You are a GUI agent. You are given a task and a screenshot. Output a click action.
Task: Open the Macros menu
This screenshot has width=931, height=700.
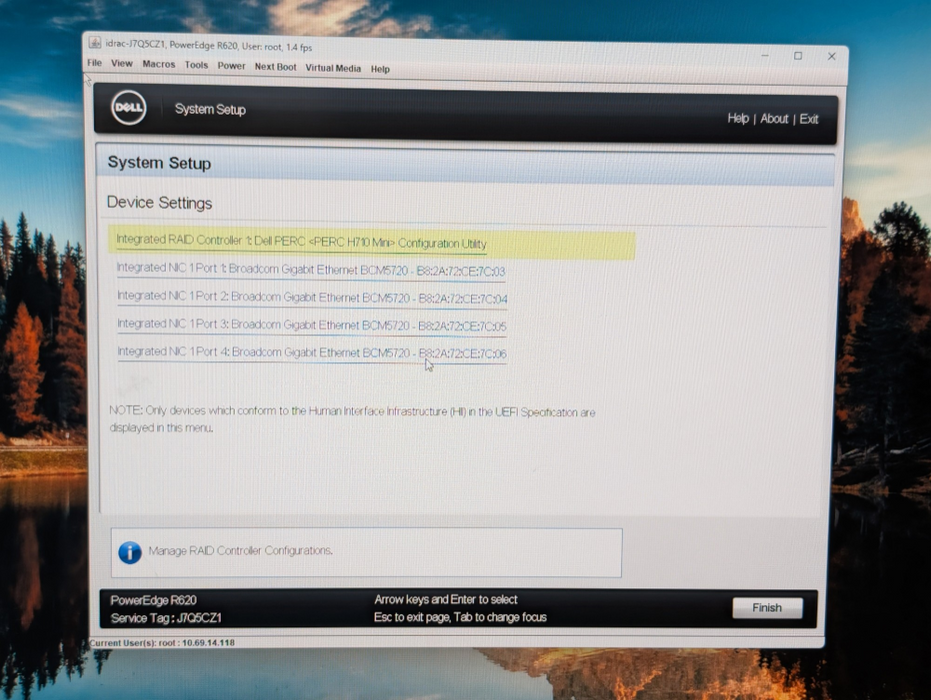coord(159,64)
